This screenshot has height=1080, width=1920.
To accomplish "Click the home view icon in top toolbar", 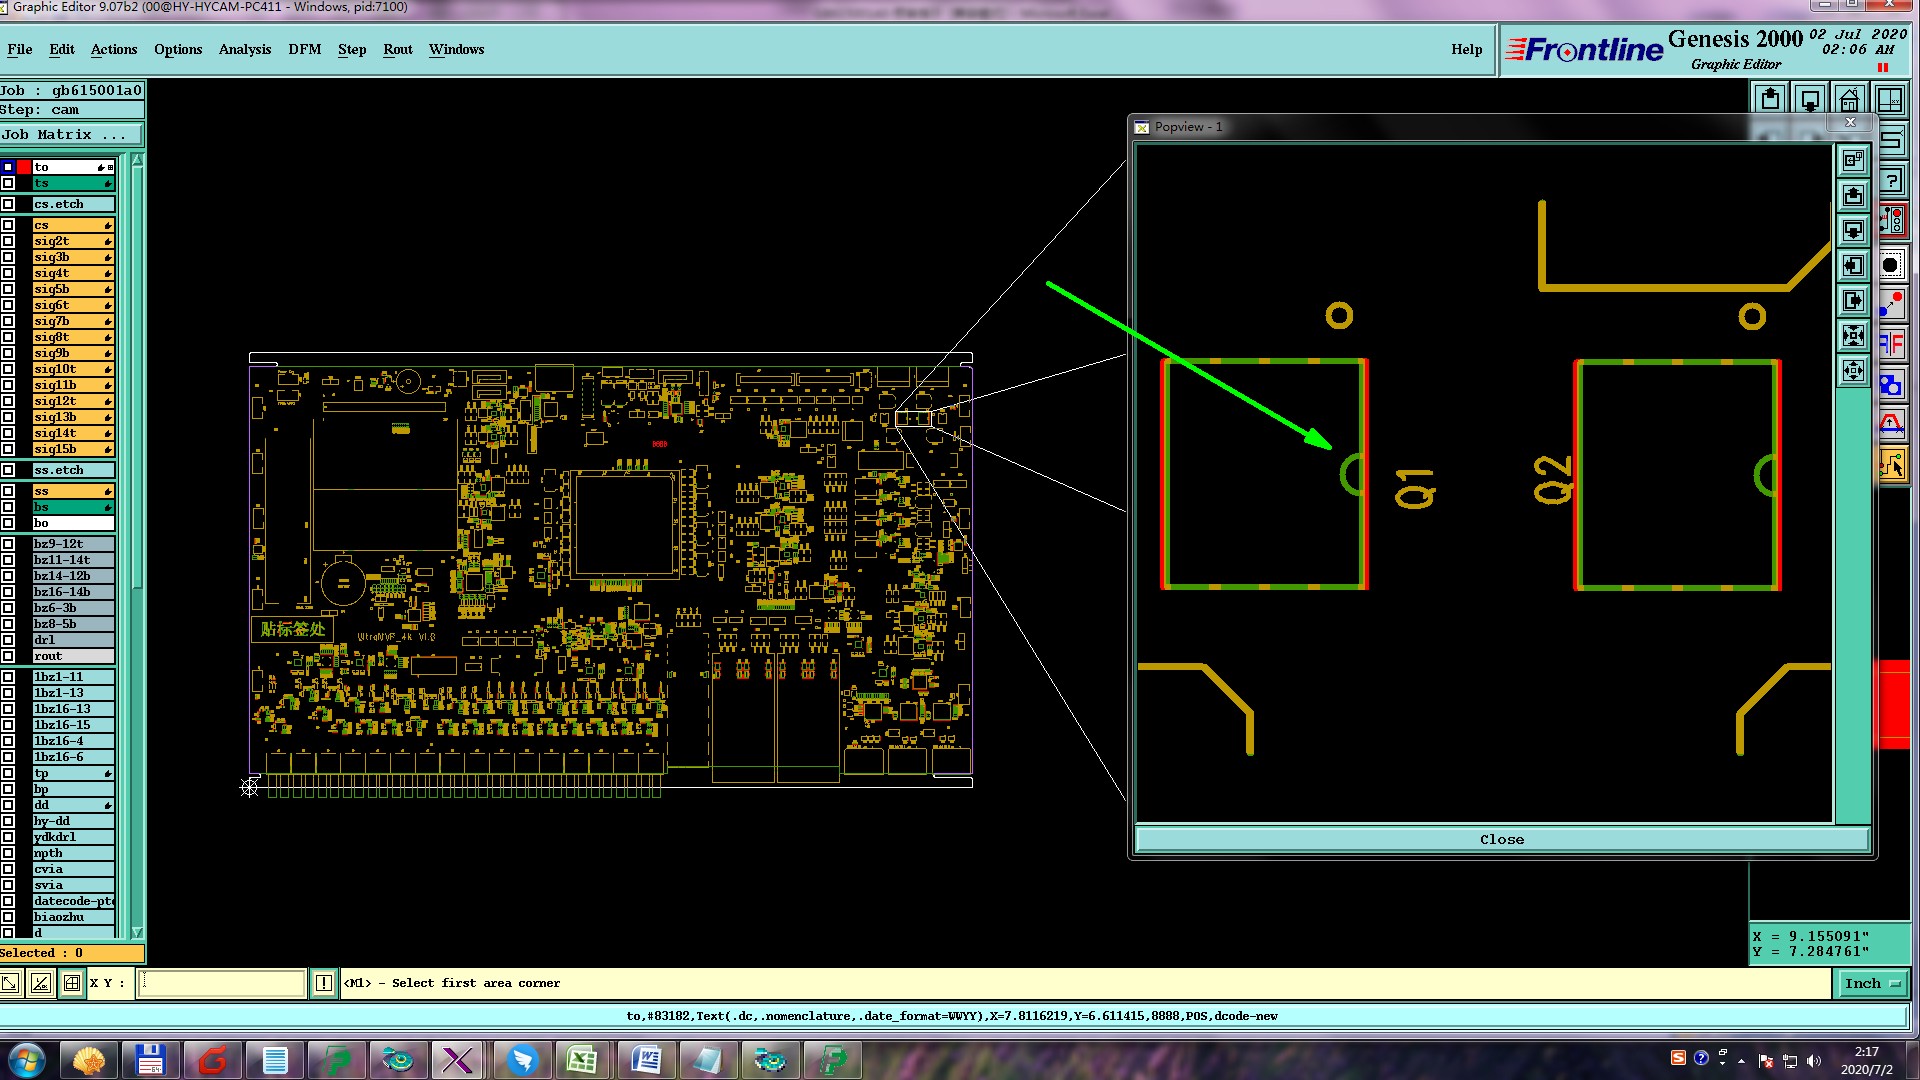I will coord(1850,99).
